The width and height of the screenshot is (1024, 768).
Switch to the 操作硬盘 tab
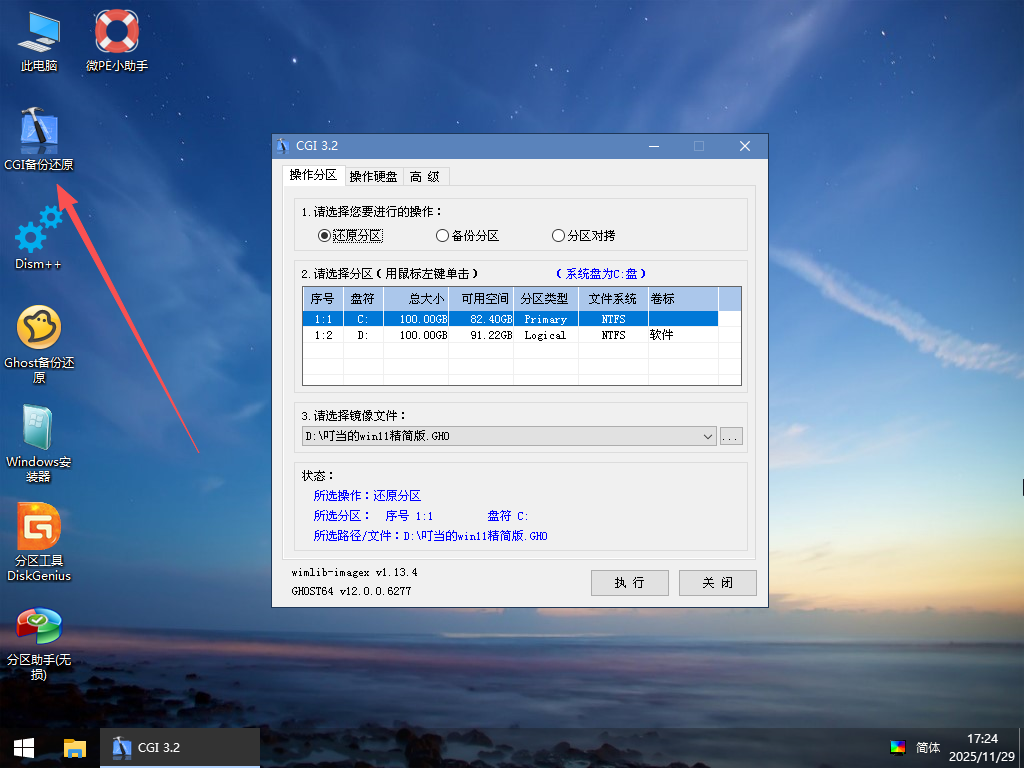[372, 176]
